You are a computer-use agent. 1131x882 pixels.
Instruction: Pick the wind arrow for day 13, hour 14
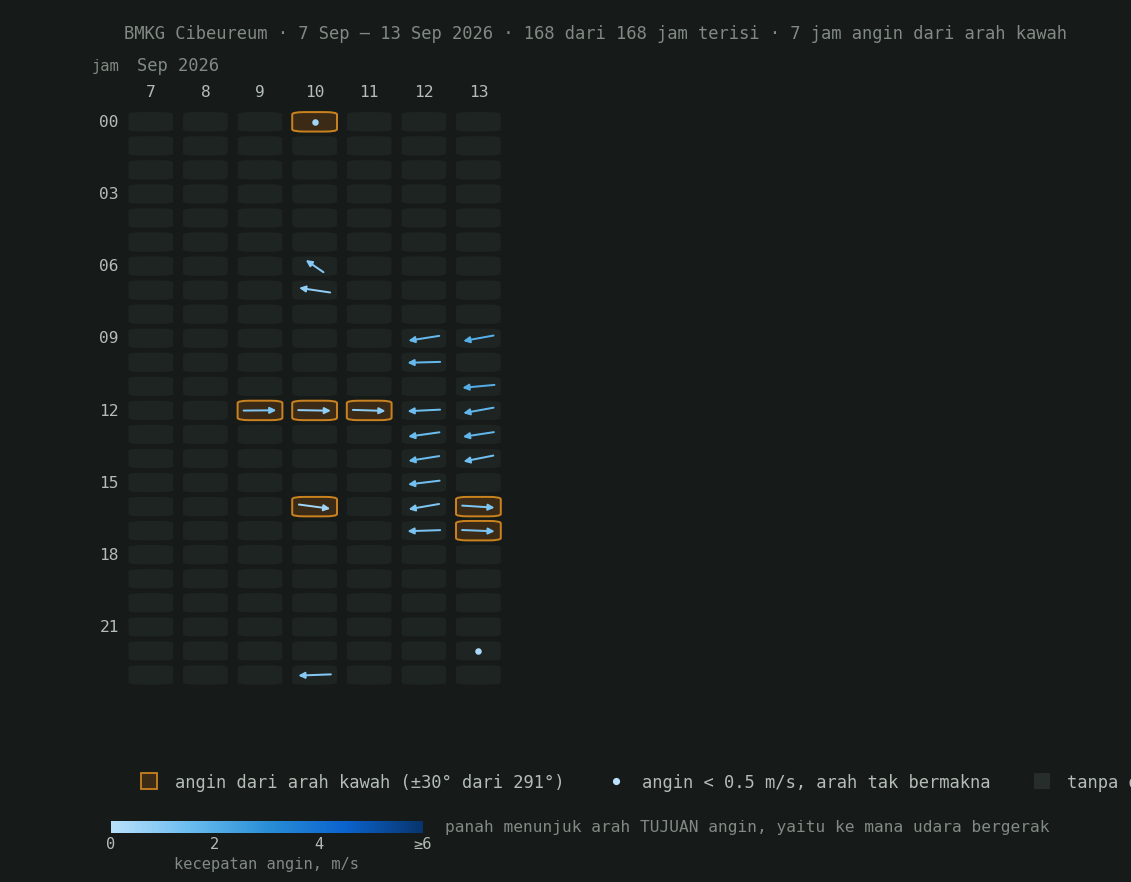[479, 459]
